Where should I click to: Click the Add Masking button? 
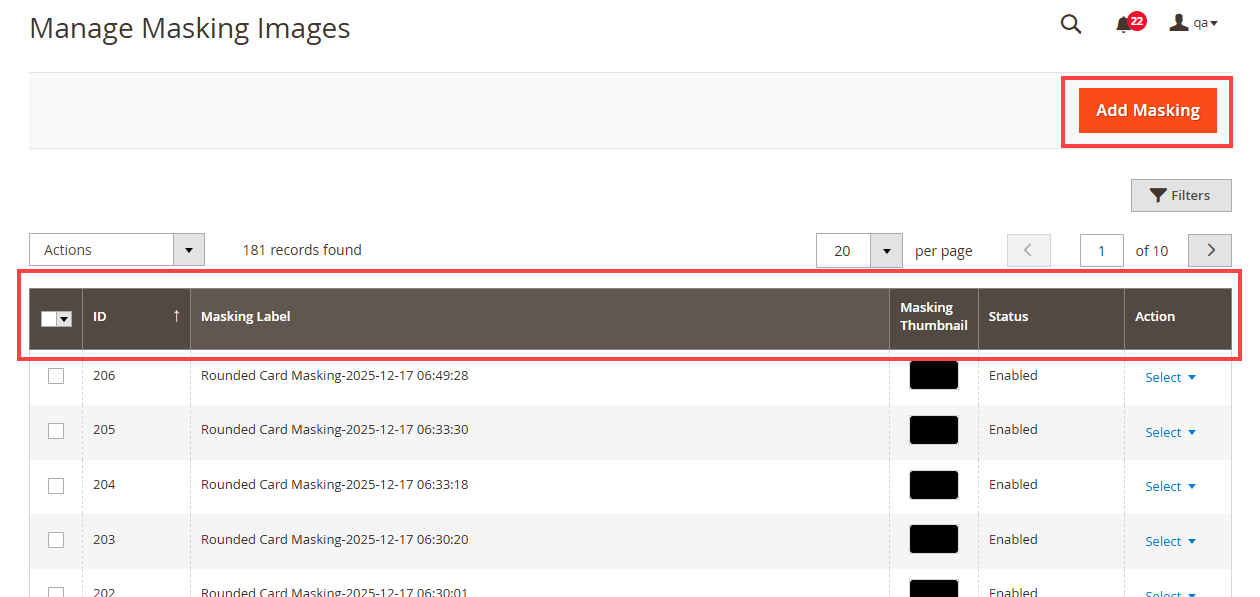[x=1147, y=110]
